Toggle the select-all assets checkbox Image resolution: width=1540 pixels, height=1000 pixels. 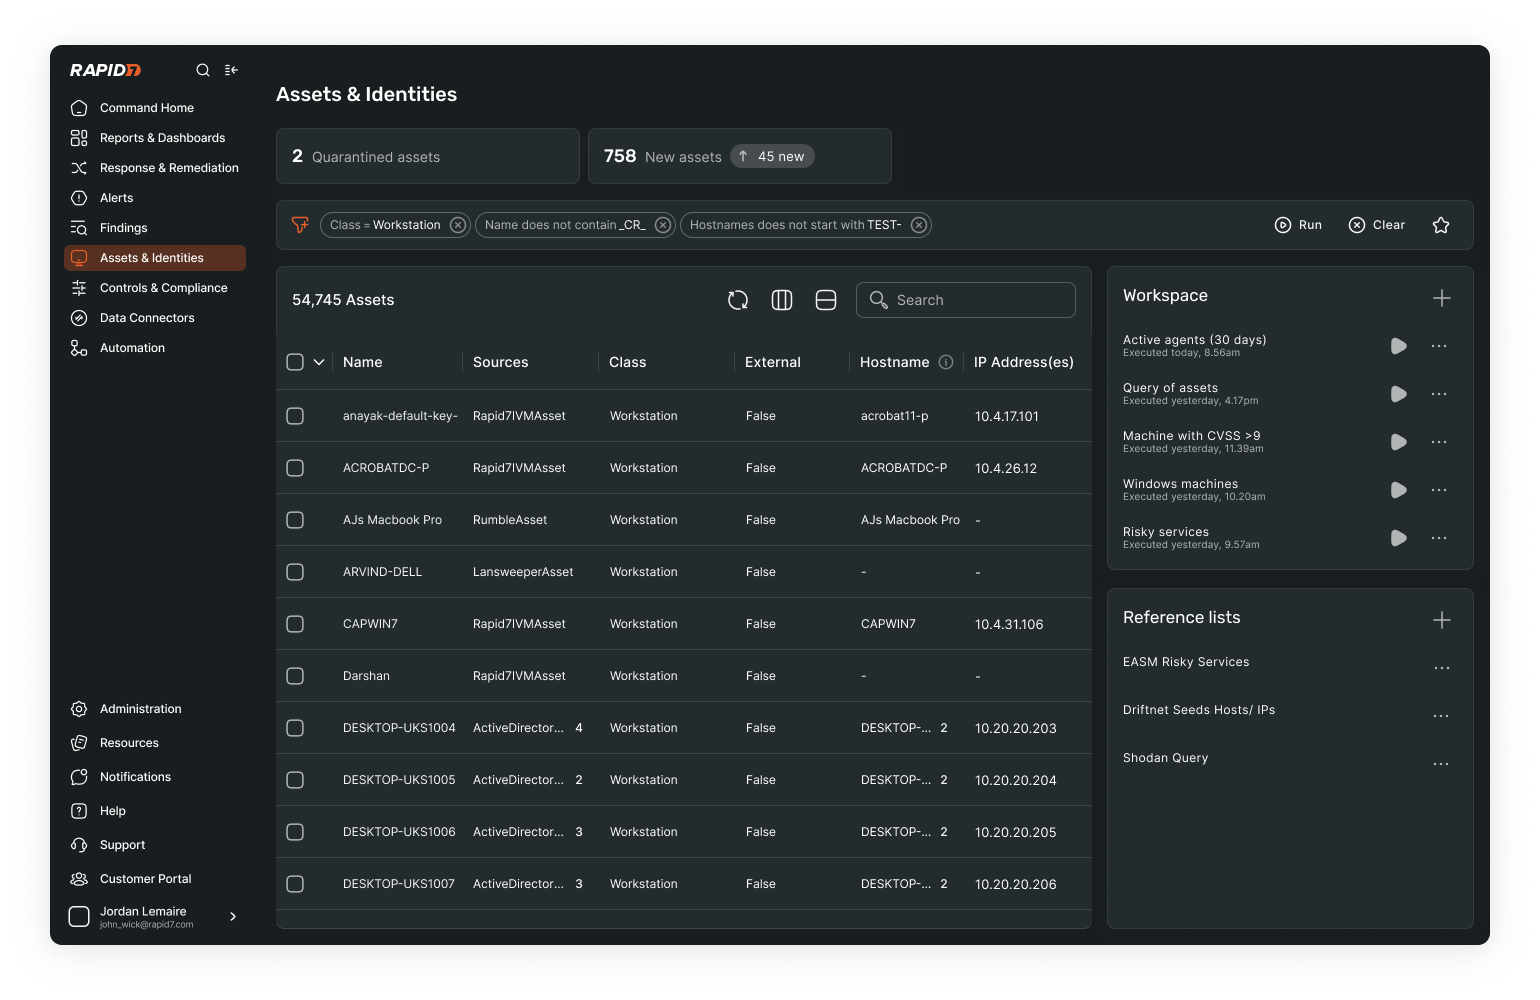click(x=295, y=362)
